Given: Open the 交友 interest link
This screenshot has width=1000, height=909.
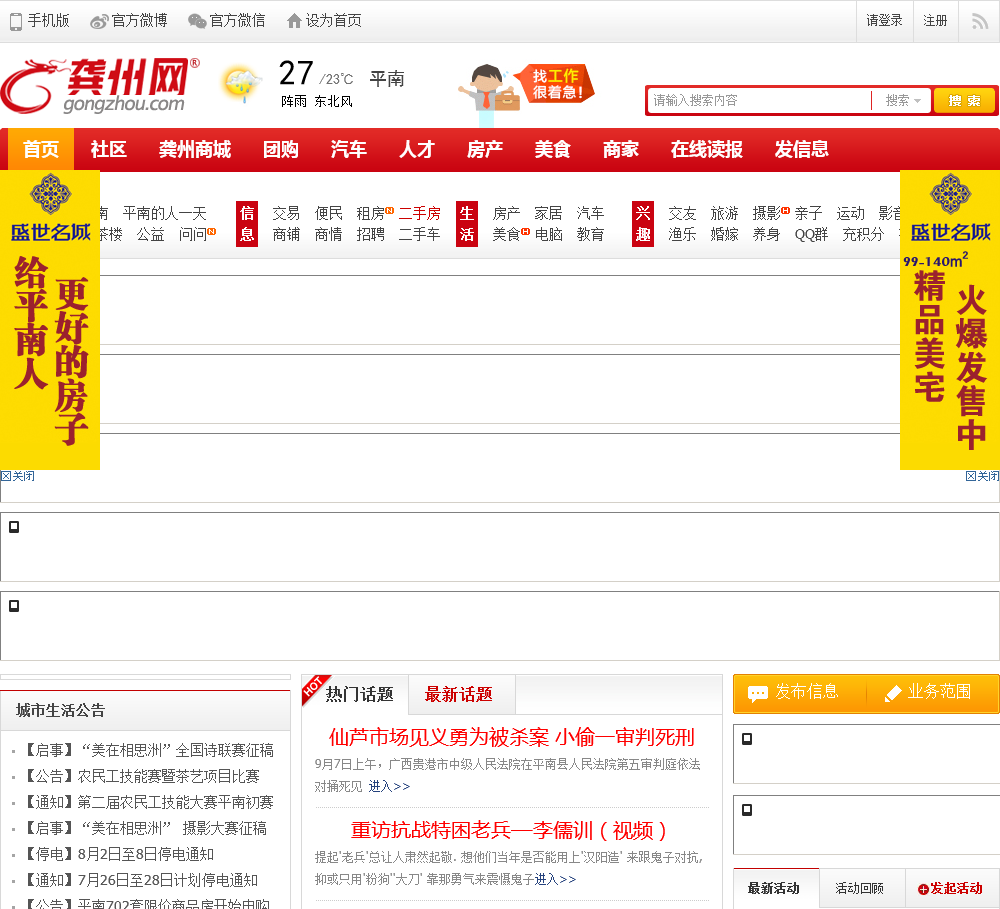Looking at the screenshot, I should tap(682, 213).
